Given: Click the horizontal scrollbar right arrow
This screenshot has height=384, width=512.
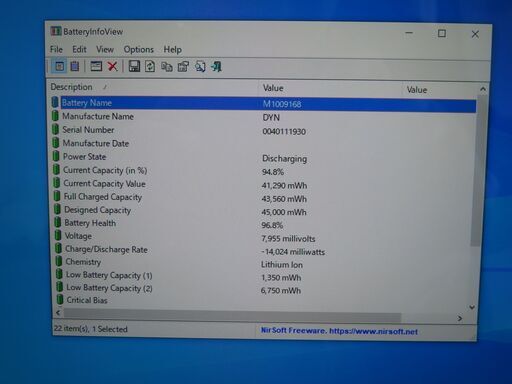Looking at the screenshot, I should 460,318.
